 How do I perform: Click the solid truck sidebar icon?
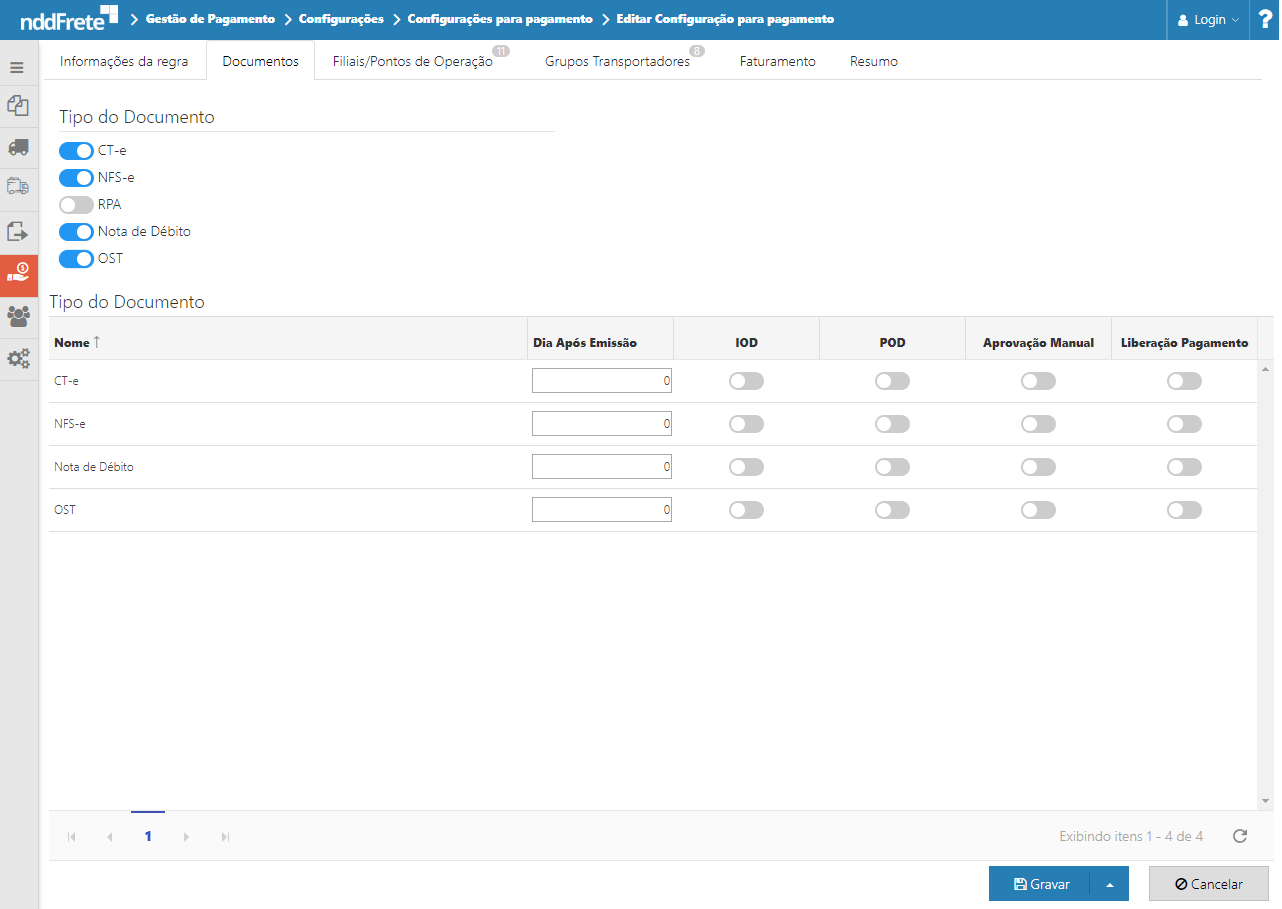(17, 147)
